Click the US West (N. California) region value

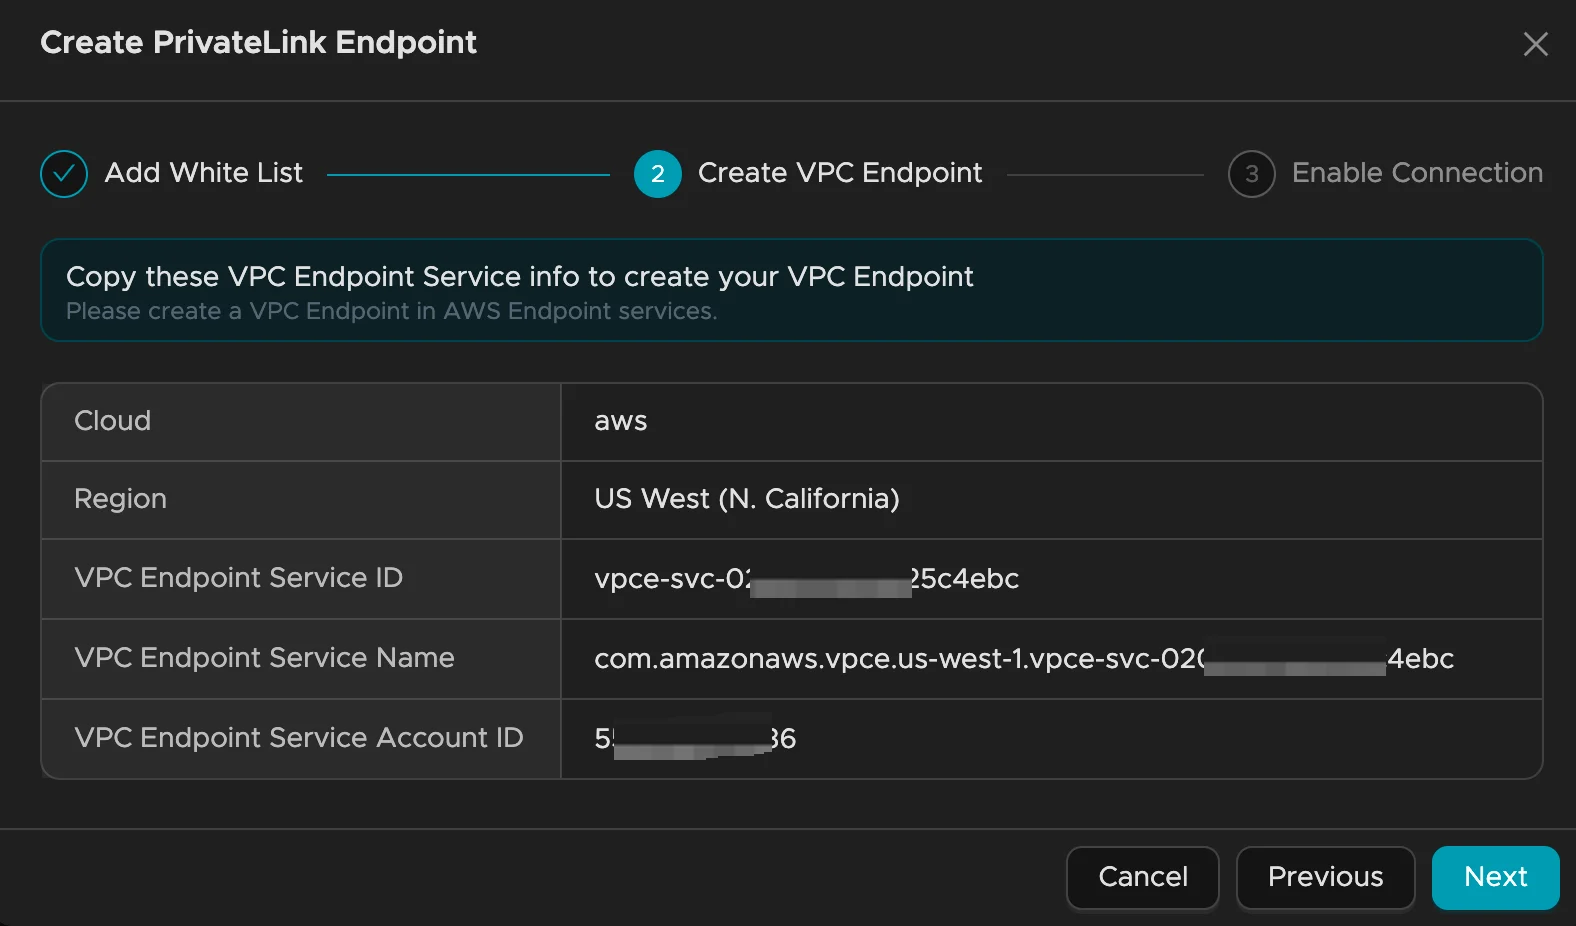746,499
